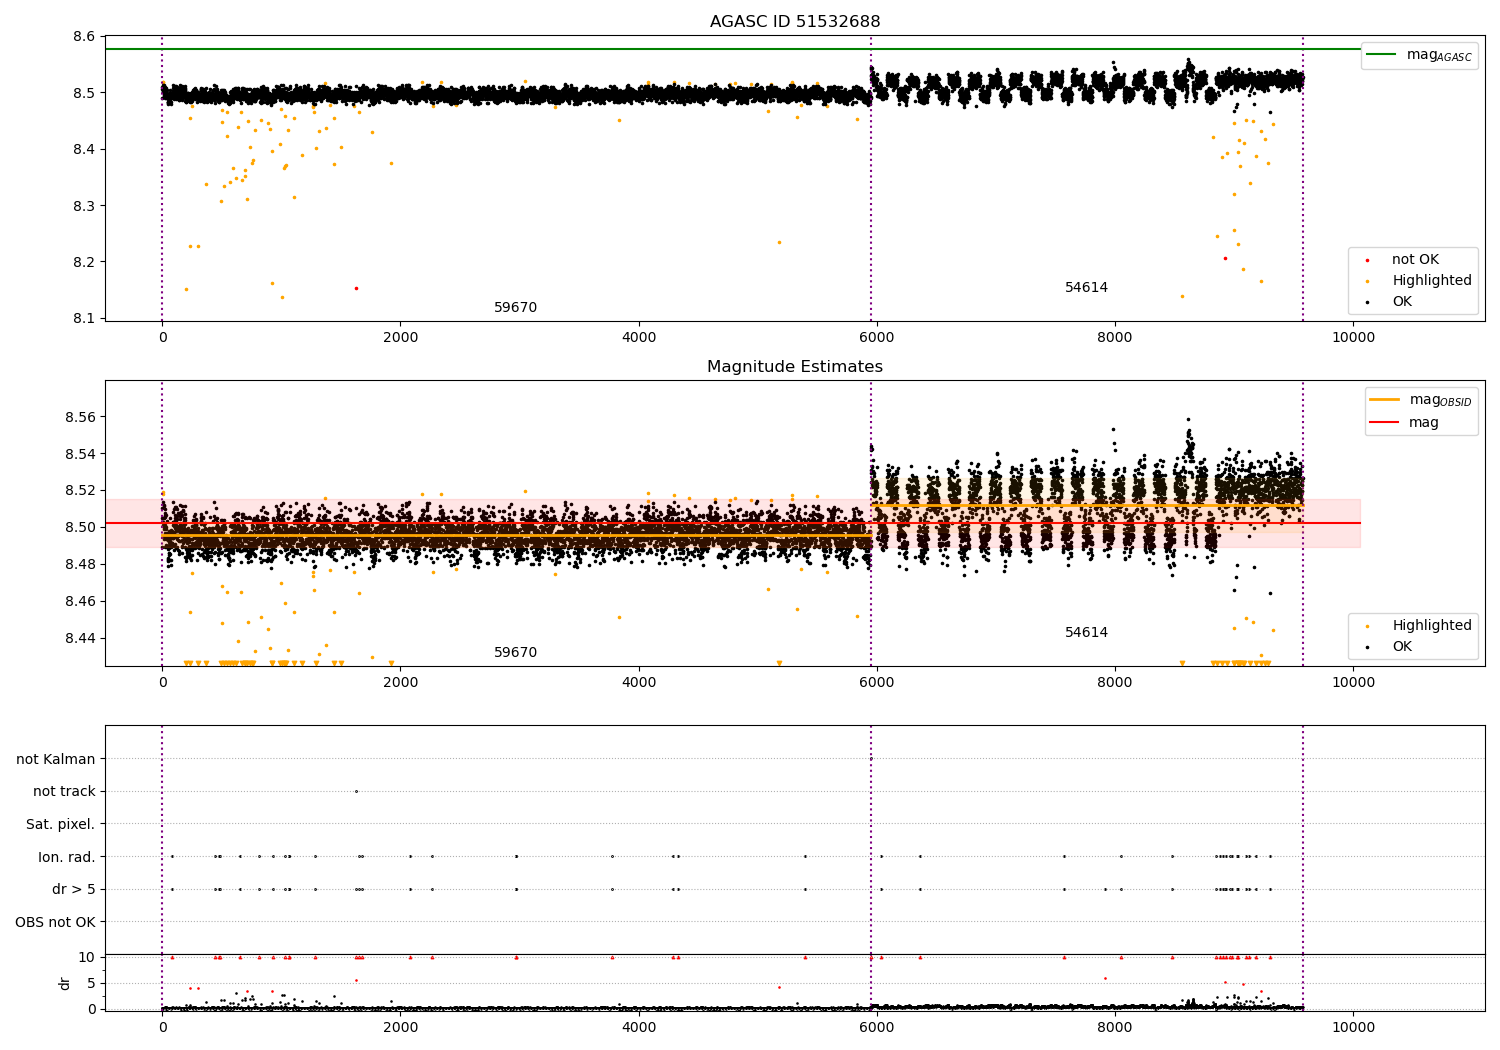Click the 8.6 y-tick of the top plot
Image resolution: width=1500 pixels, height=1050 pixels.
(x=84, y=37)
